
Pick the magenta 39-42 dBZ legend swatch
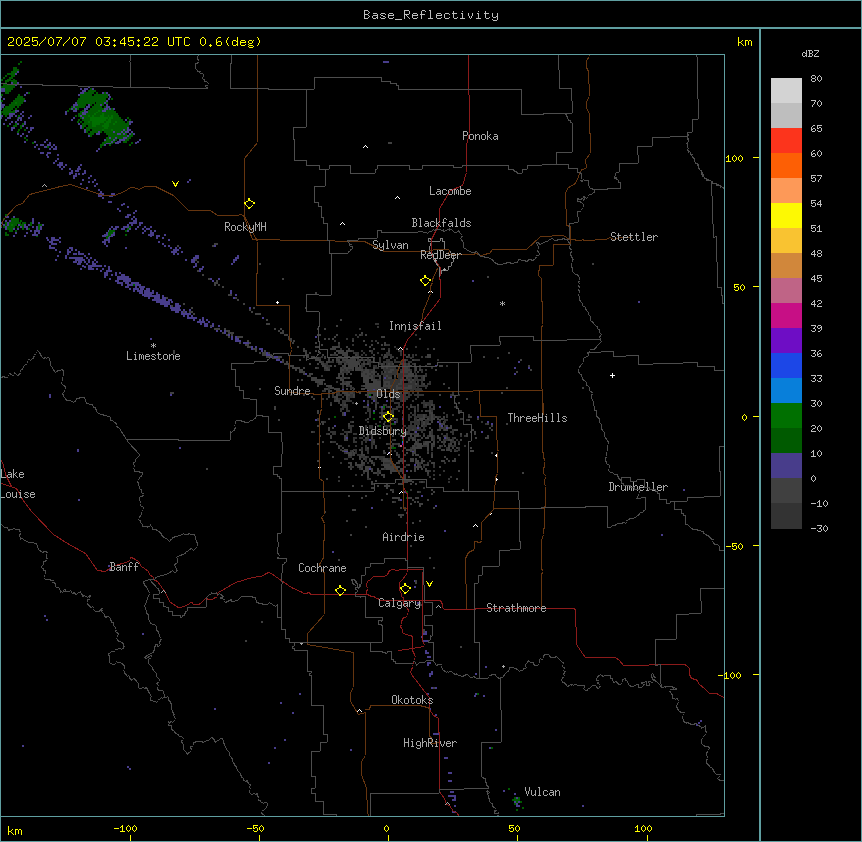786,315
